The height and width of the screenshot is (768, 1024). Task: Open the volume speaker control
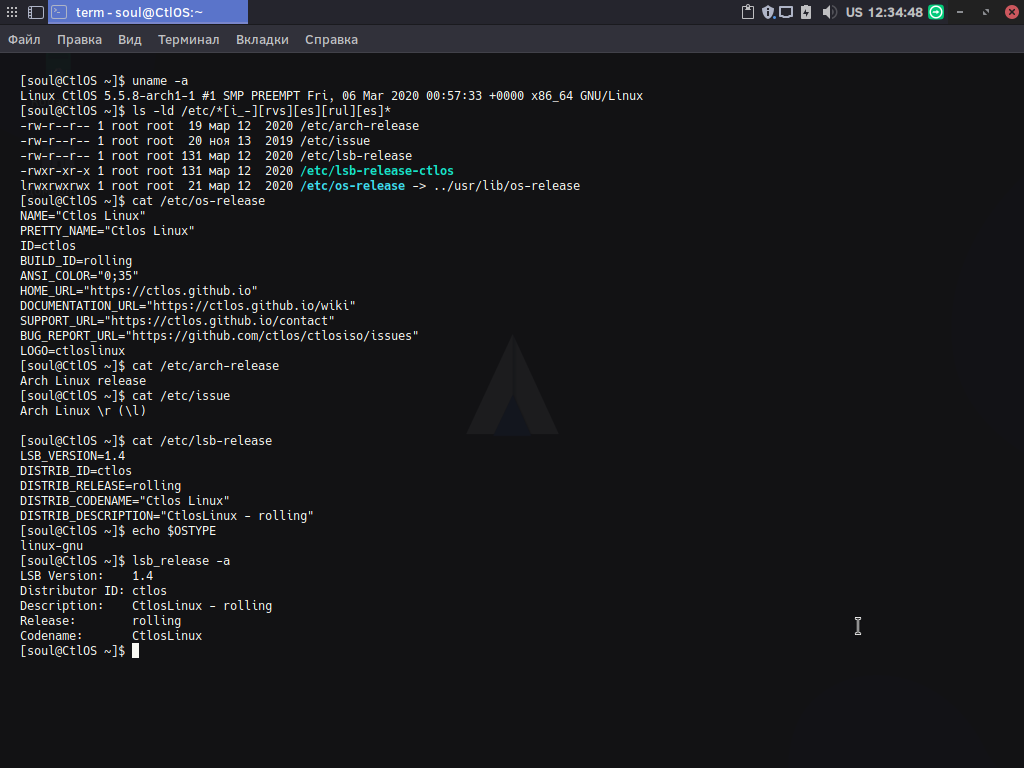(x=829, y=12)
